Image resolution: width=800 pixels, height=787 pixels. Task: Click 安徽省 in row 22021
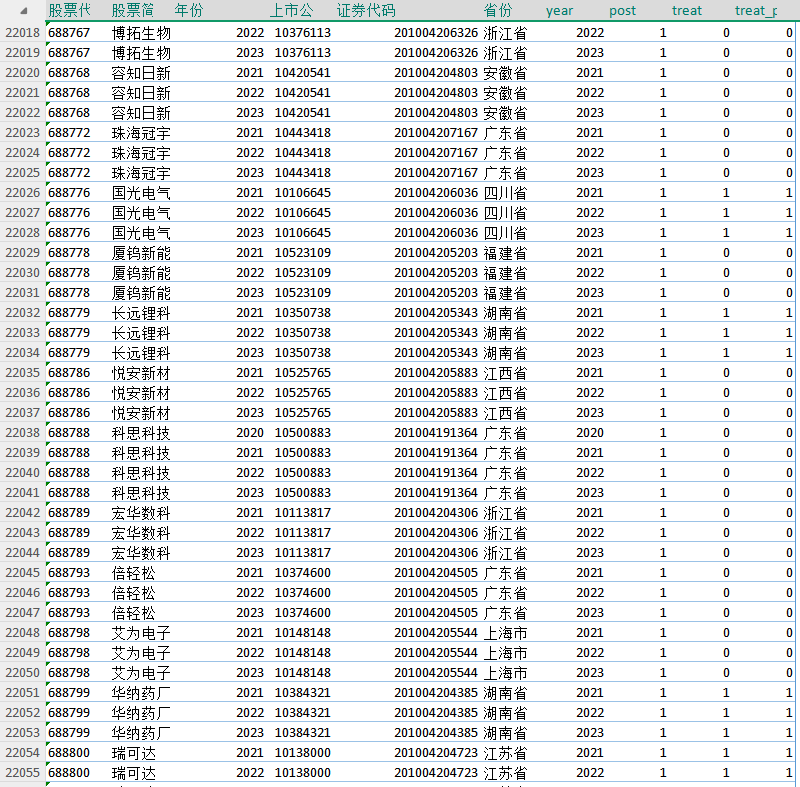point(505,93)
